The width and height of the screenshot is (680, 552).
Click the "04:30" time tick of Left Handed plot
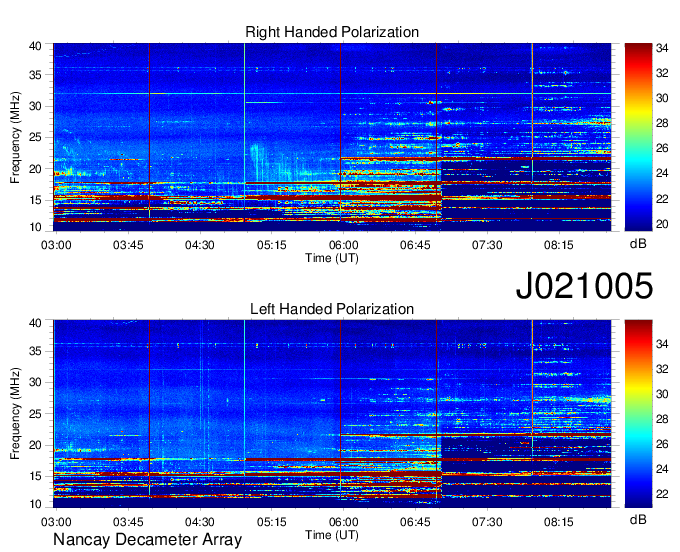click(200, 522)
